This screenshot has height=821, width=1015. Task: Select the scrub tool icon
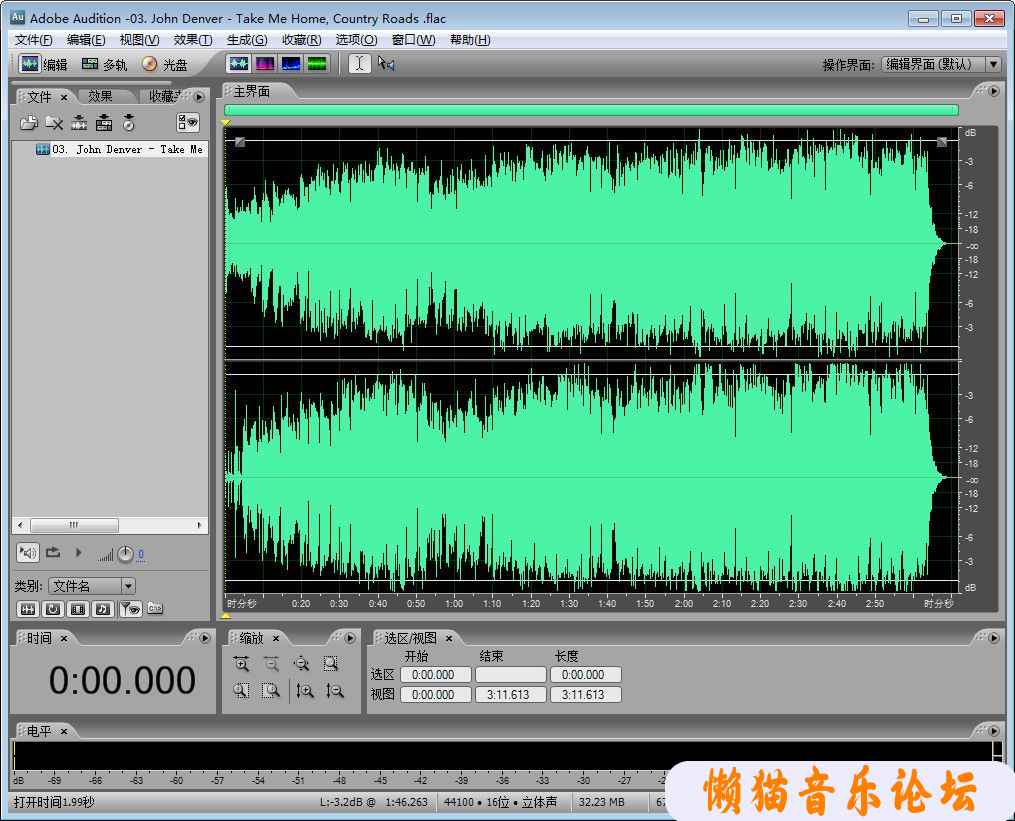(x=386, y=63)
